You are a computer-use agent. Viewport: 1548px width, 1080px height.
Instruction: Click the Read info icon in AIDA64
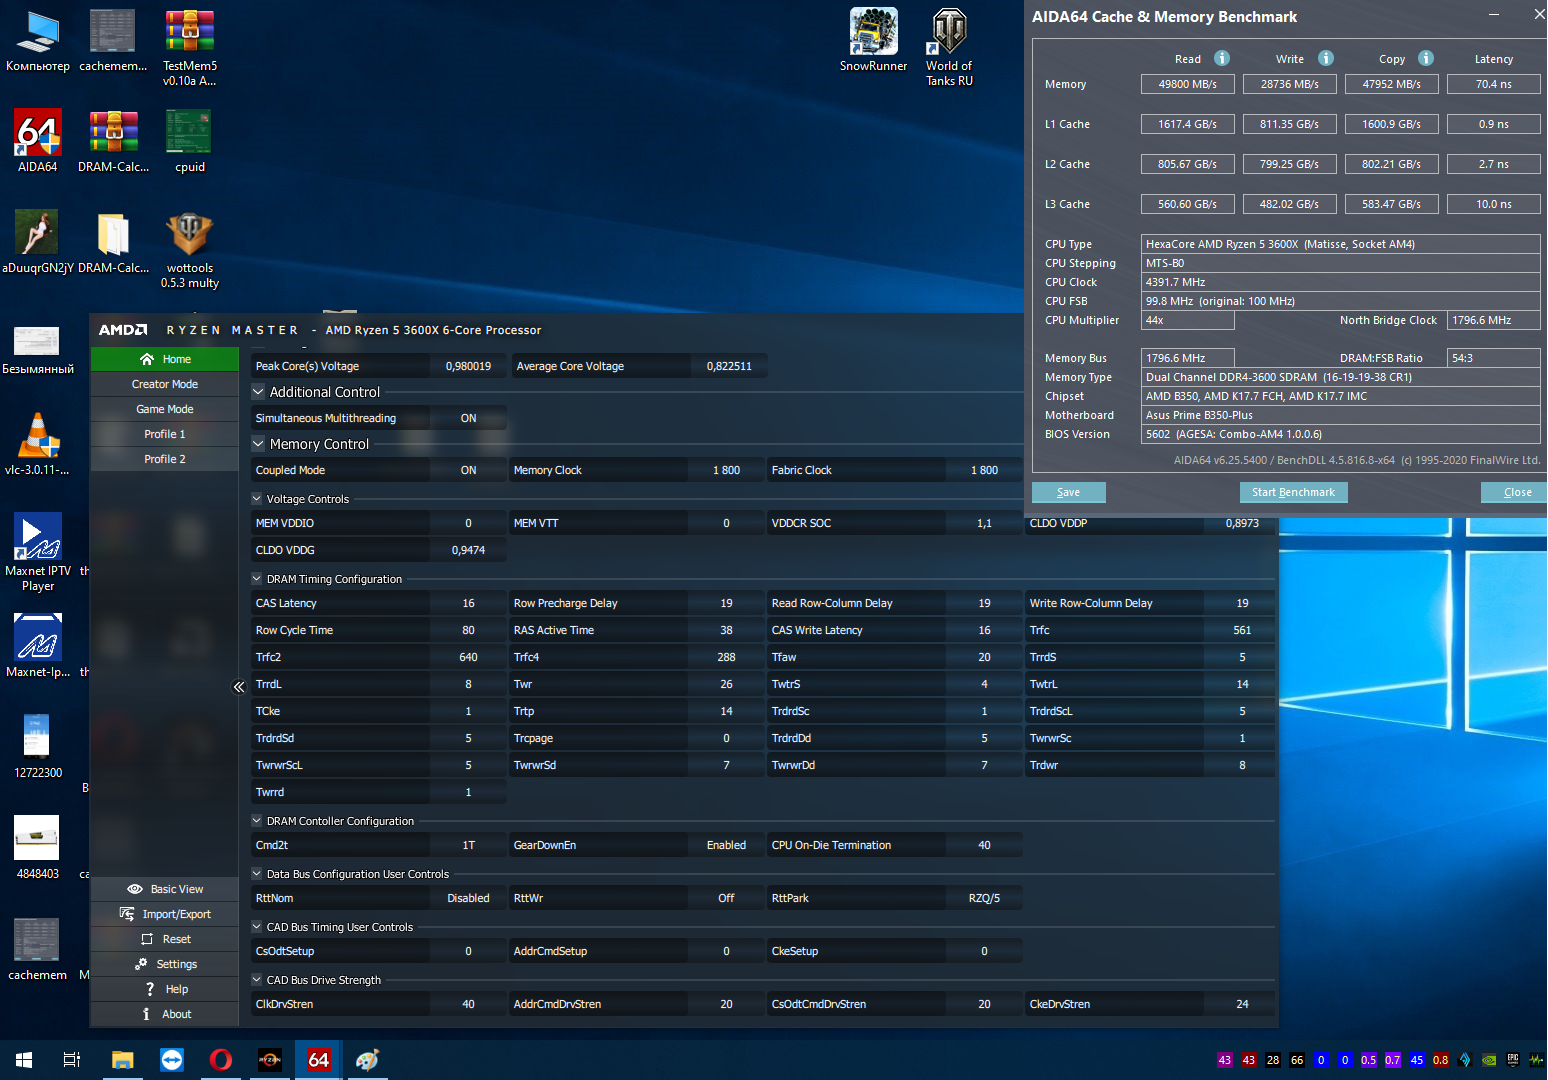click(x=1222, y=58)
